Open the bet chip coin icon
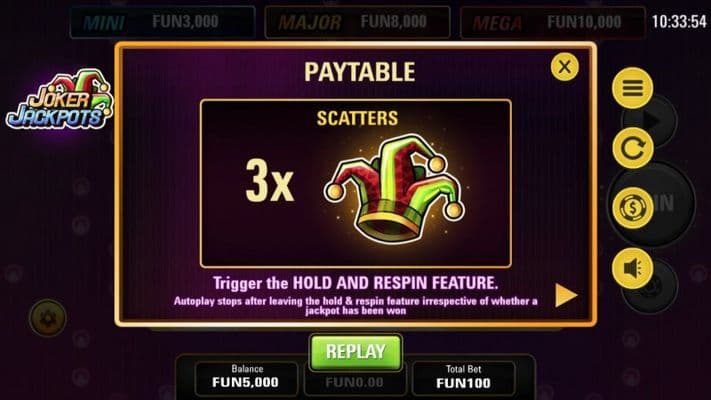The image size is (711, 400). pyautogui.click(x=633, y=208)
